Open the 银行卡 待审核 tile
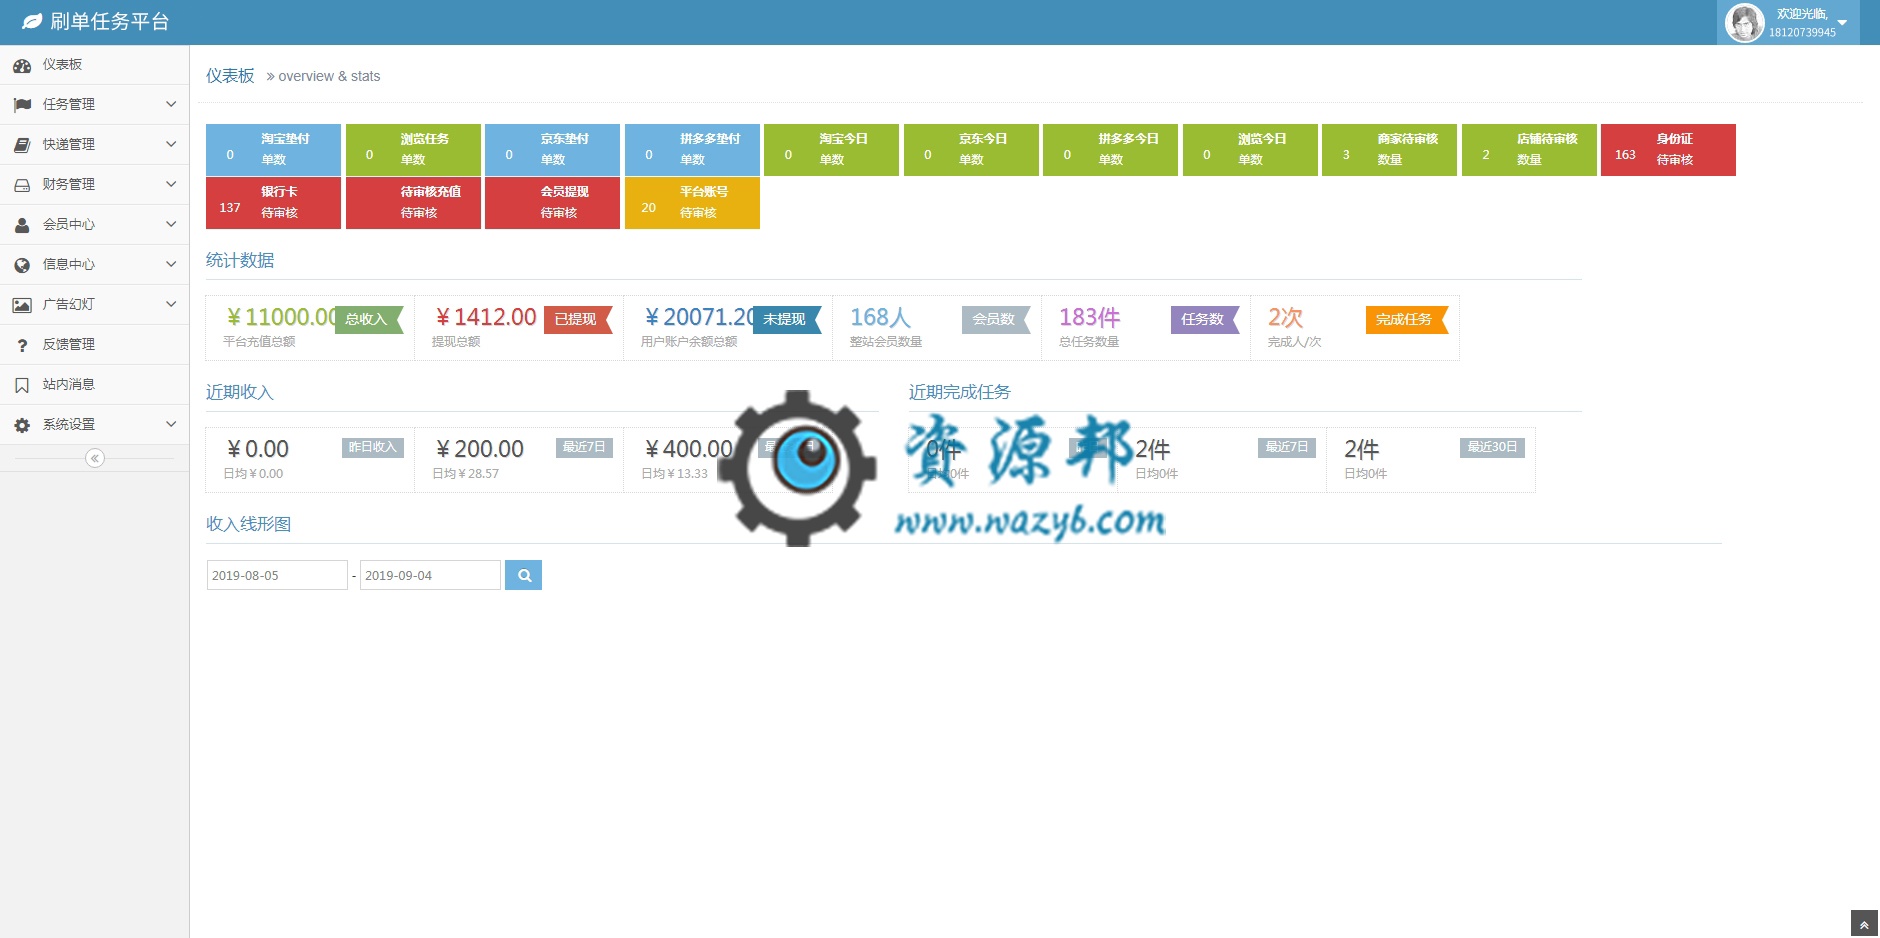The height and width of the screenshot is (938, 1880). (273, 203)
